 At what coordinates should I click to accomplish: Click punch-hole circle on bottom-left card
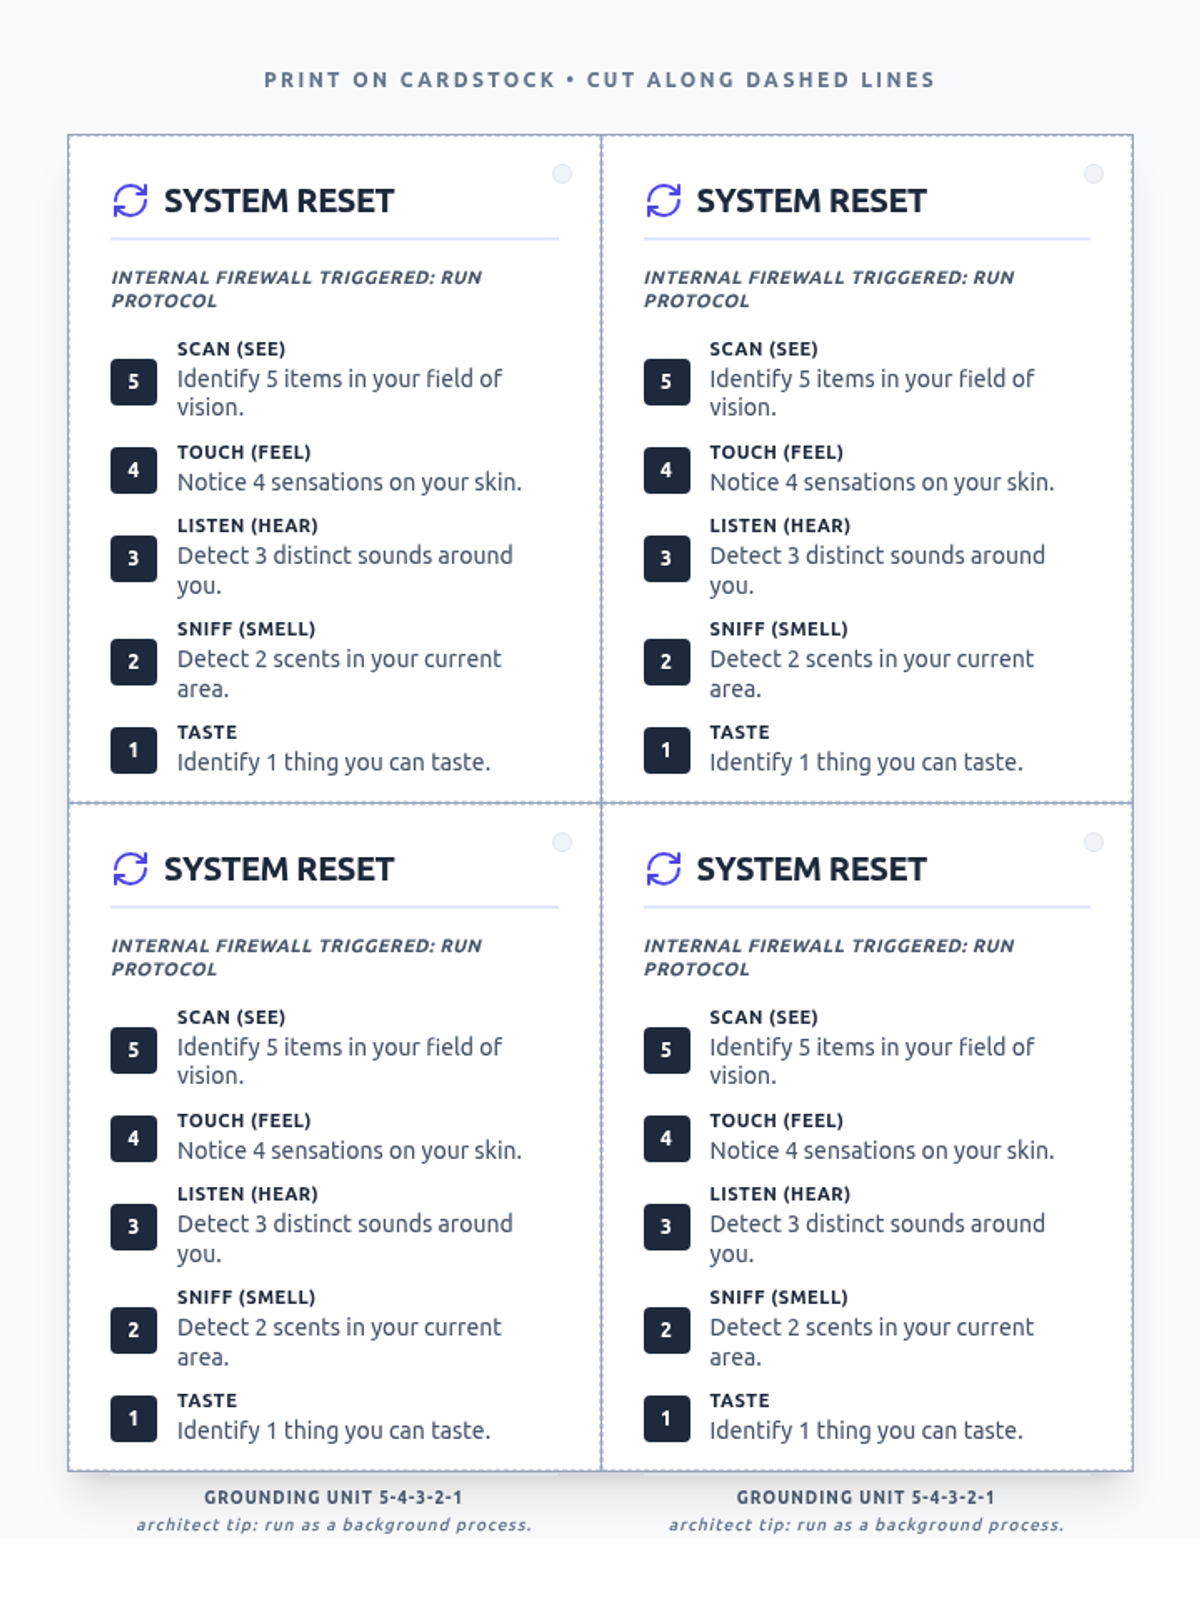click(x=562, y=842)
